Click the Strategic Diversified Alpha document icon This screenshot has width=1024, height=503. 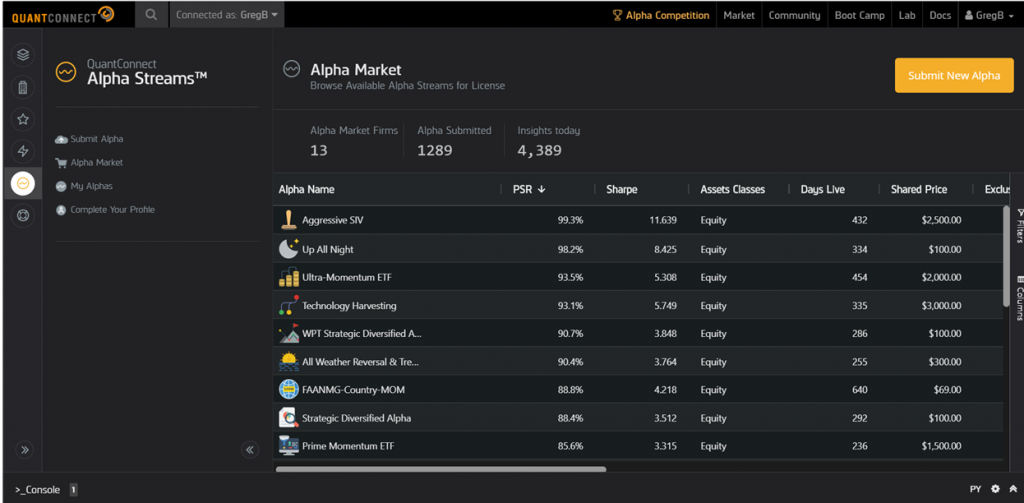(x=289, y=417)
